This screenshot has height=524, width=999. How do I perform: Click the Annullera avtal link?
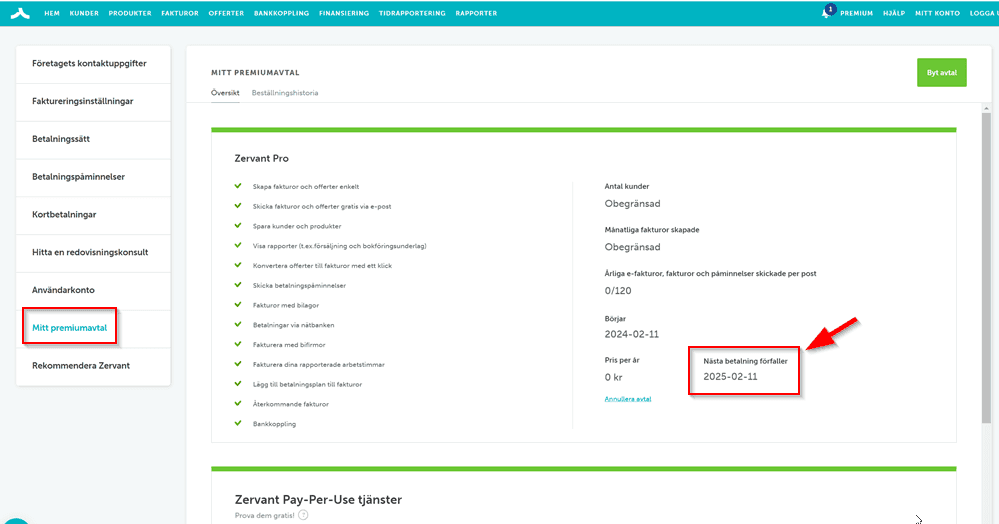pyautogui.click(x=628, y=399)
